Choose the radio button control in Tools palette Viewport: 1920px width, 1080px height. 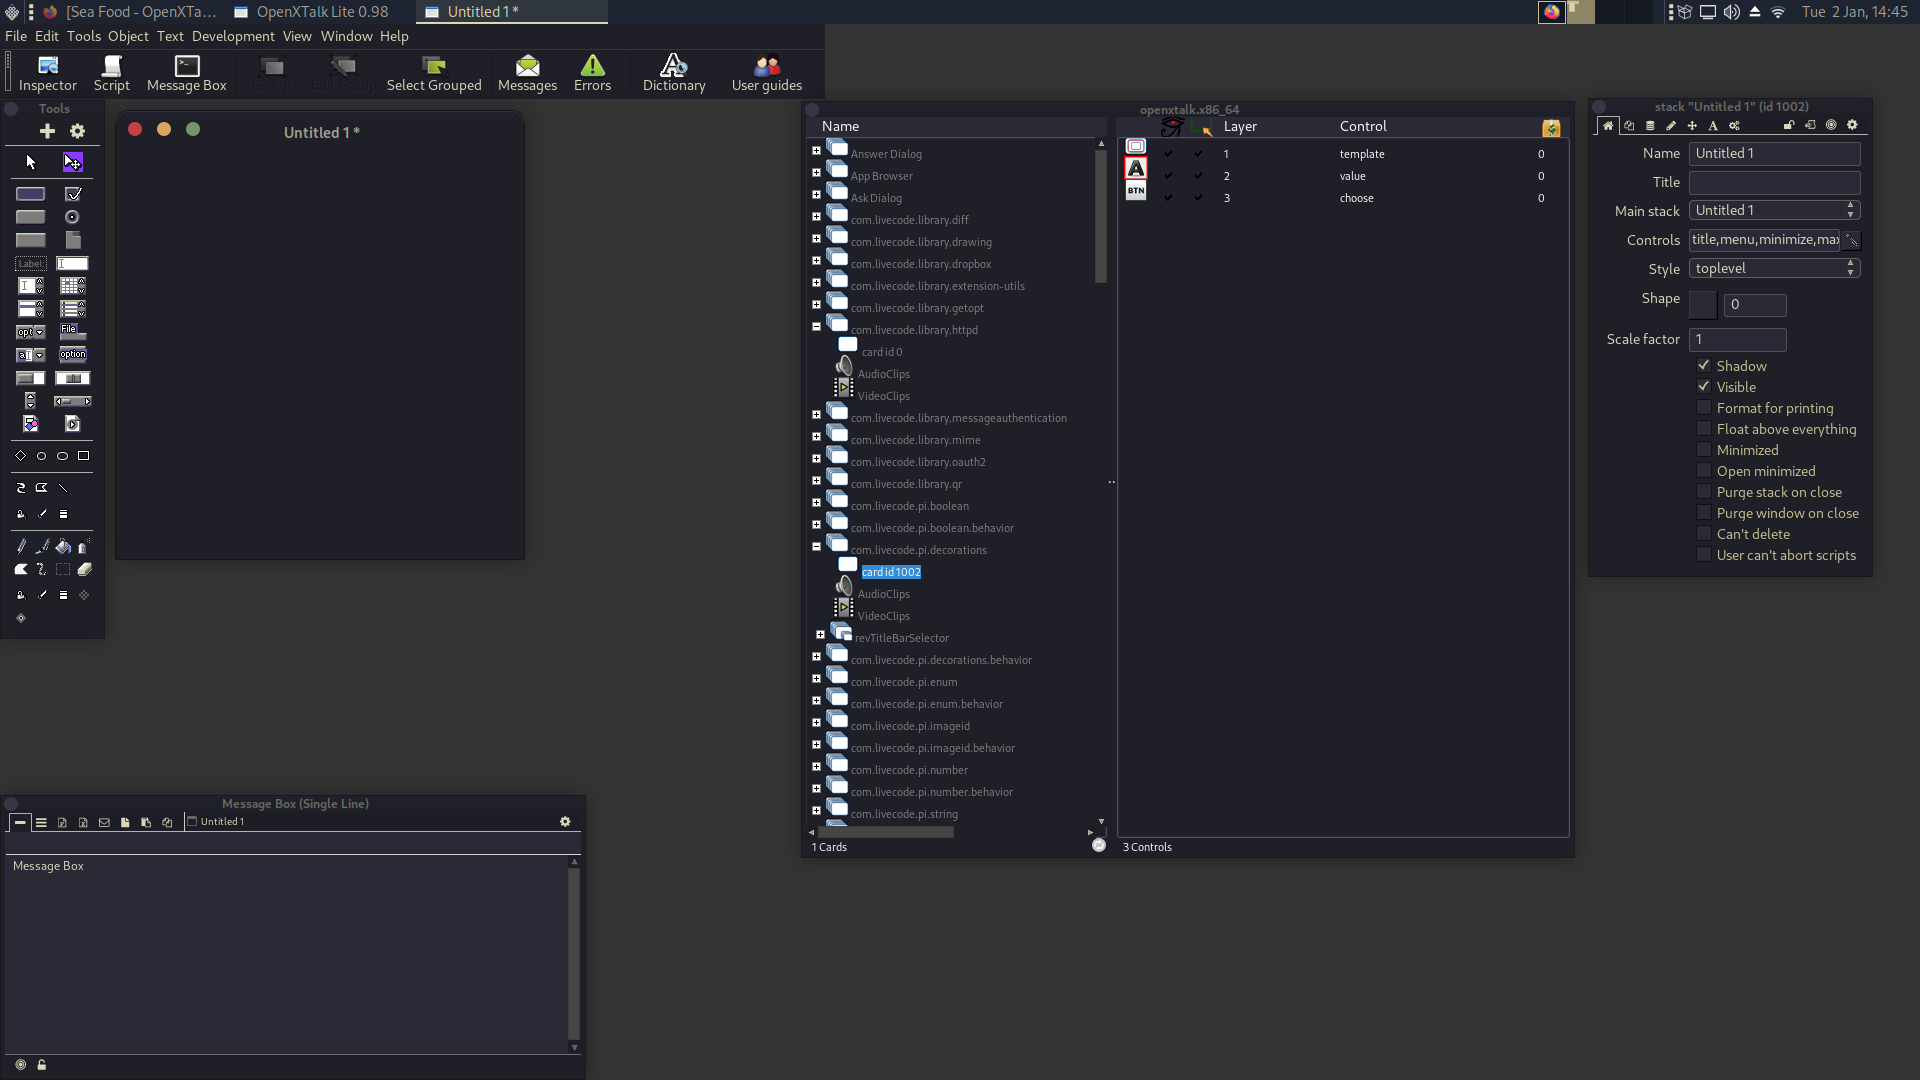click(72, 217)
